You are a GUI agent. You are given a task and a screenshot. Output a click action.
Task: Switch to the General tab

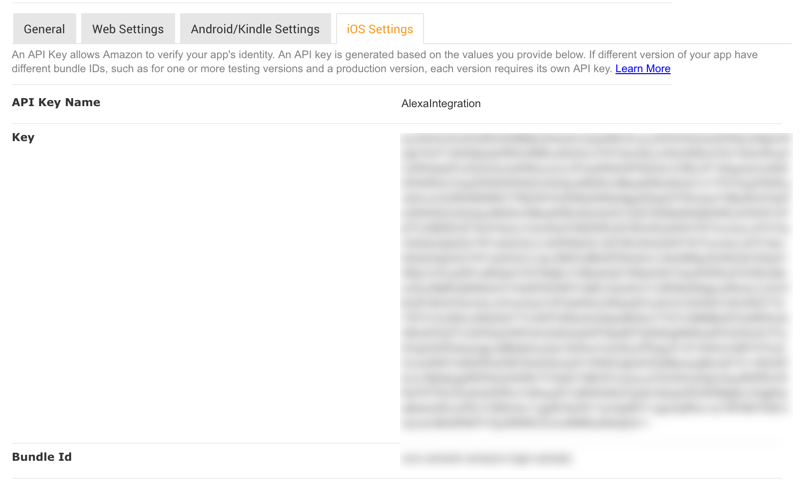[44, 29]
